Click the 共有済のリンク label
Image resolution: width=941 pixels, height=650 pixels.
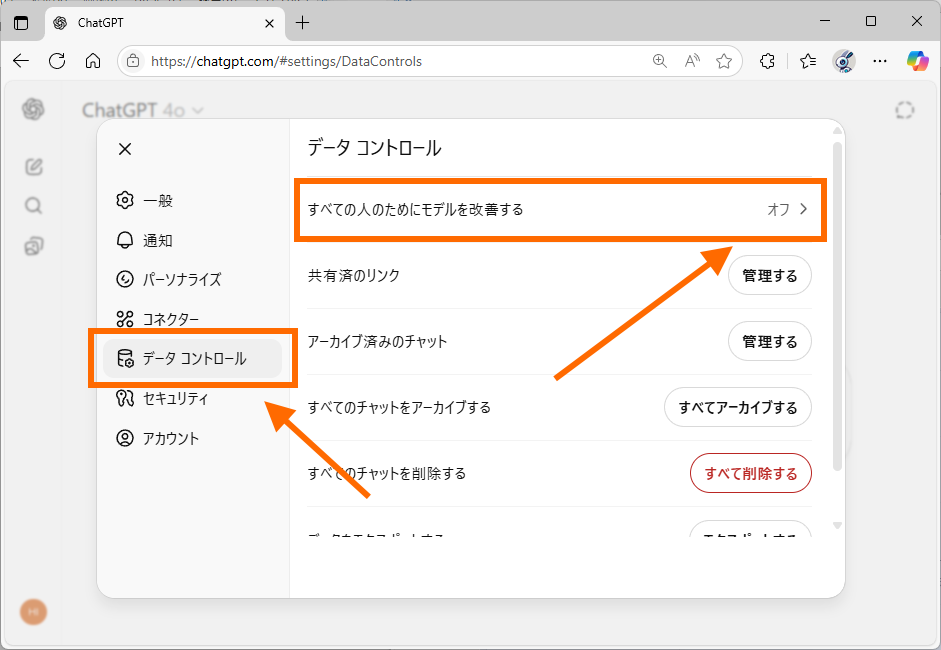coord(353,275)
